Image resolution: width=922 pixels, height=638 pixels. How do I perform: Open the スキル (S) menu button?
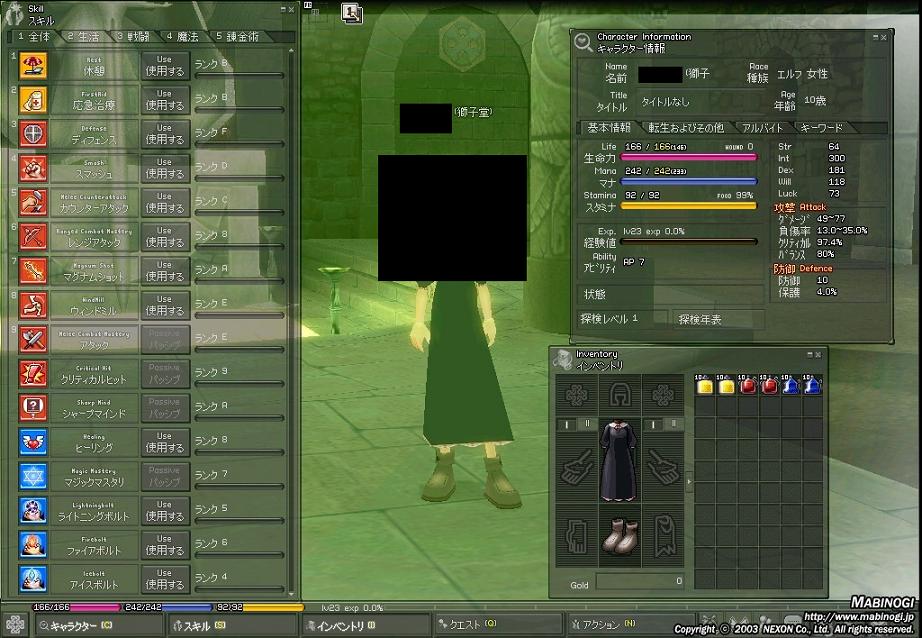pyautogui.click(x=231, y=626)
